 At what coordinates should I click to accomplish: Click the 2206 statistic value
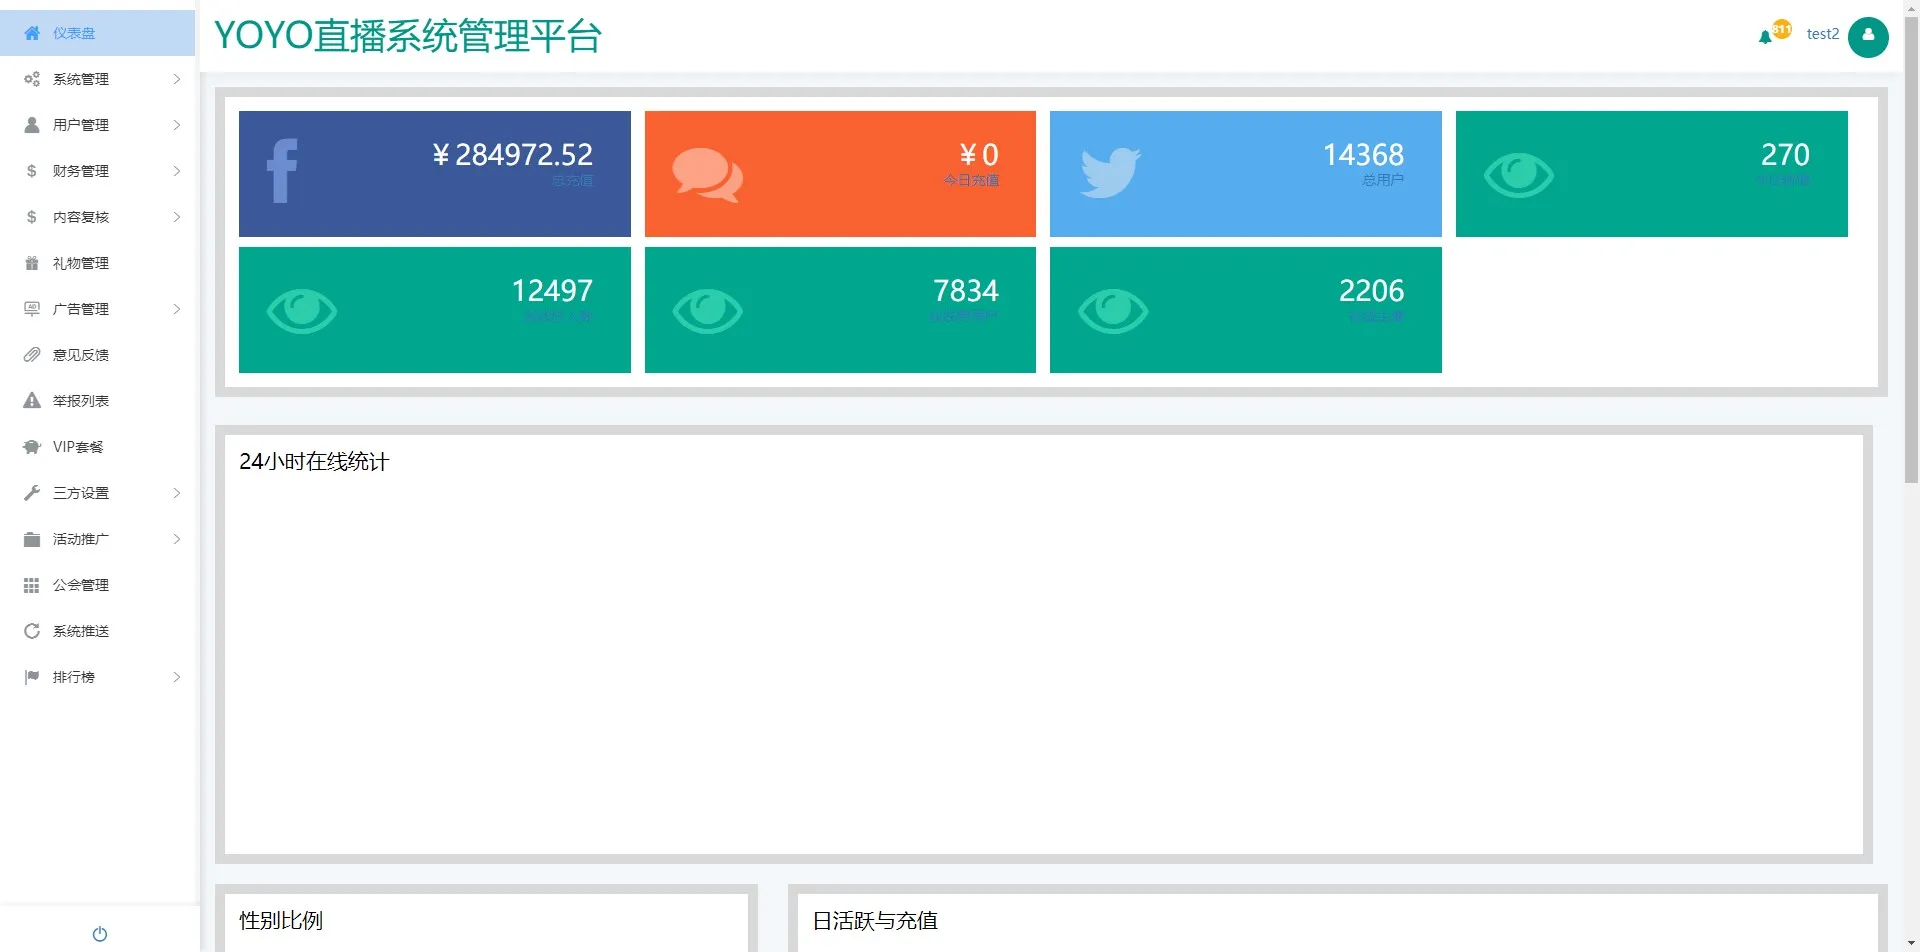[1371, 291]
